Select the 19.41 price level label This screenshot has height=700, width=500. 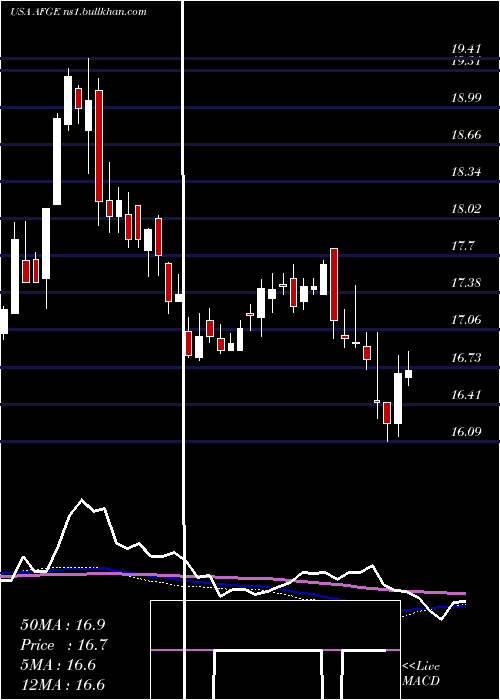[x=466, y=49]
